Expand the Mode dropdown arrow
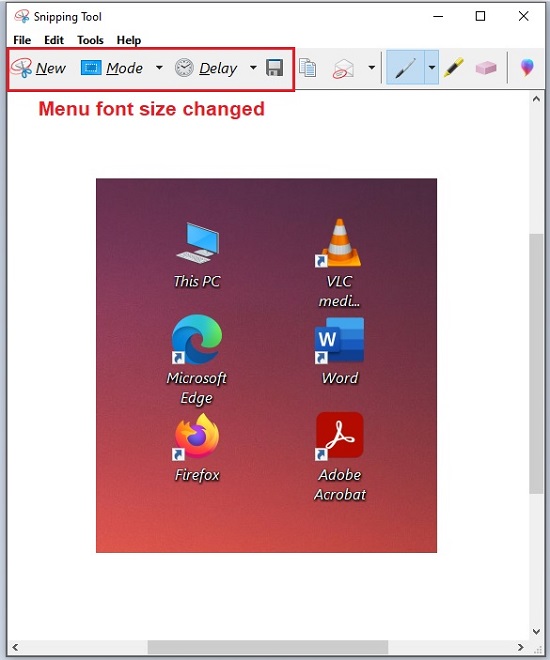 pos(159,67)
